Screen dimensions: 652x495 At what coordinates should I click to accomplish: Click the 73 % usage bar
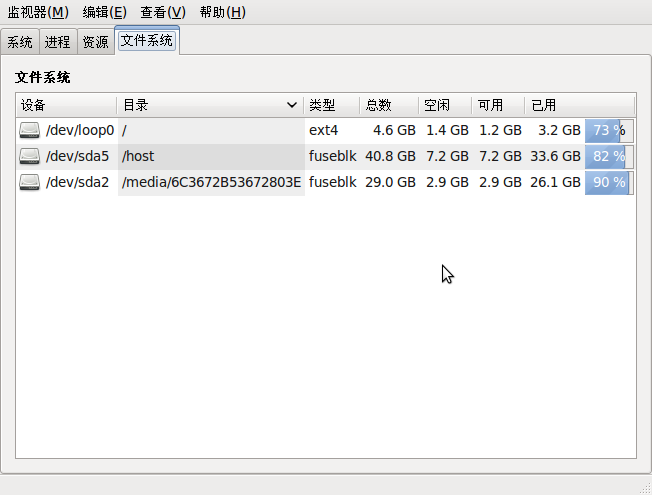(609, 131)
